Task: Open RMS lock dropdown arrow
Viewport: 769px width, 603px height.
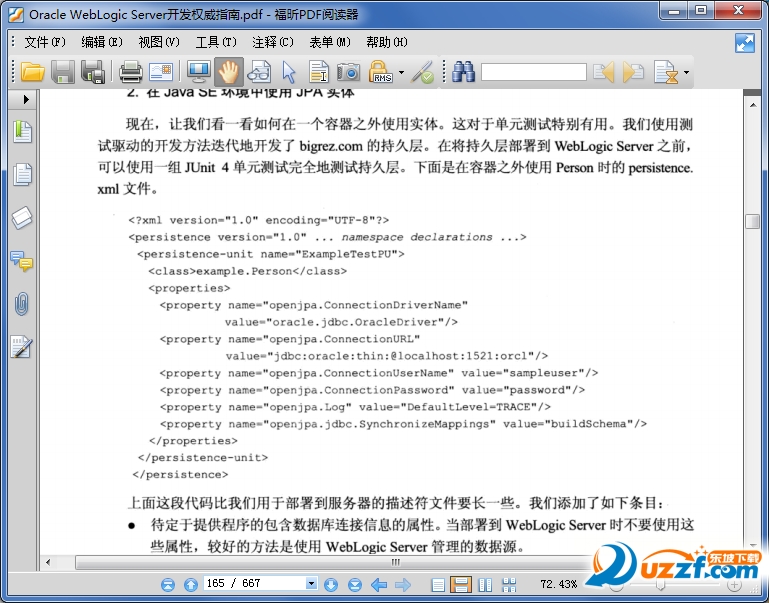Action: click(401, 73)
